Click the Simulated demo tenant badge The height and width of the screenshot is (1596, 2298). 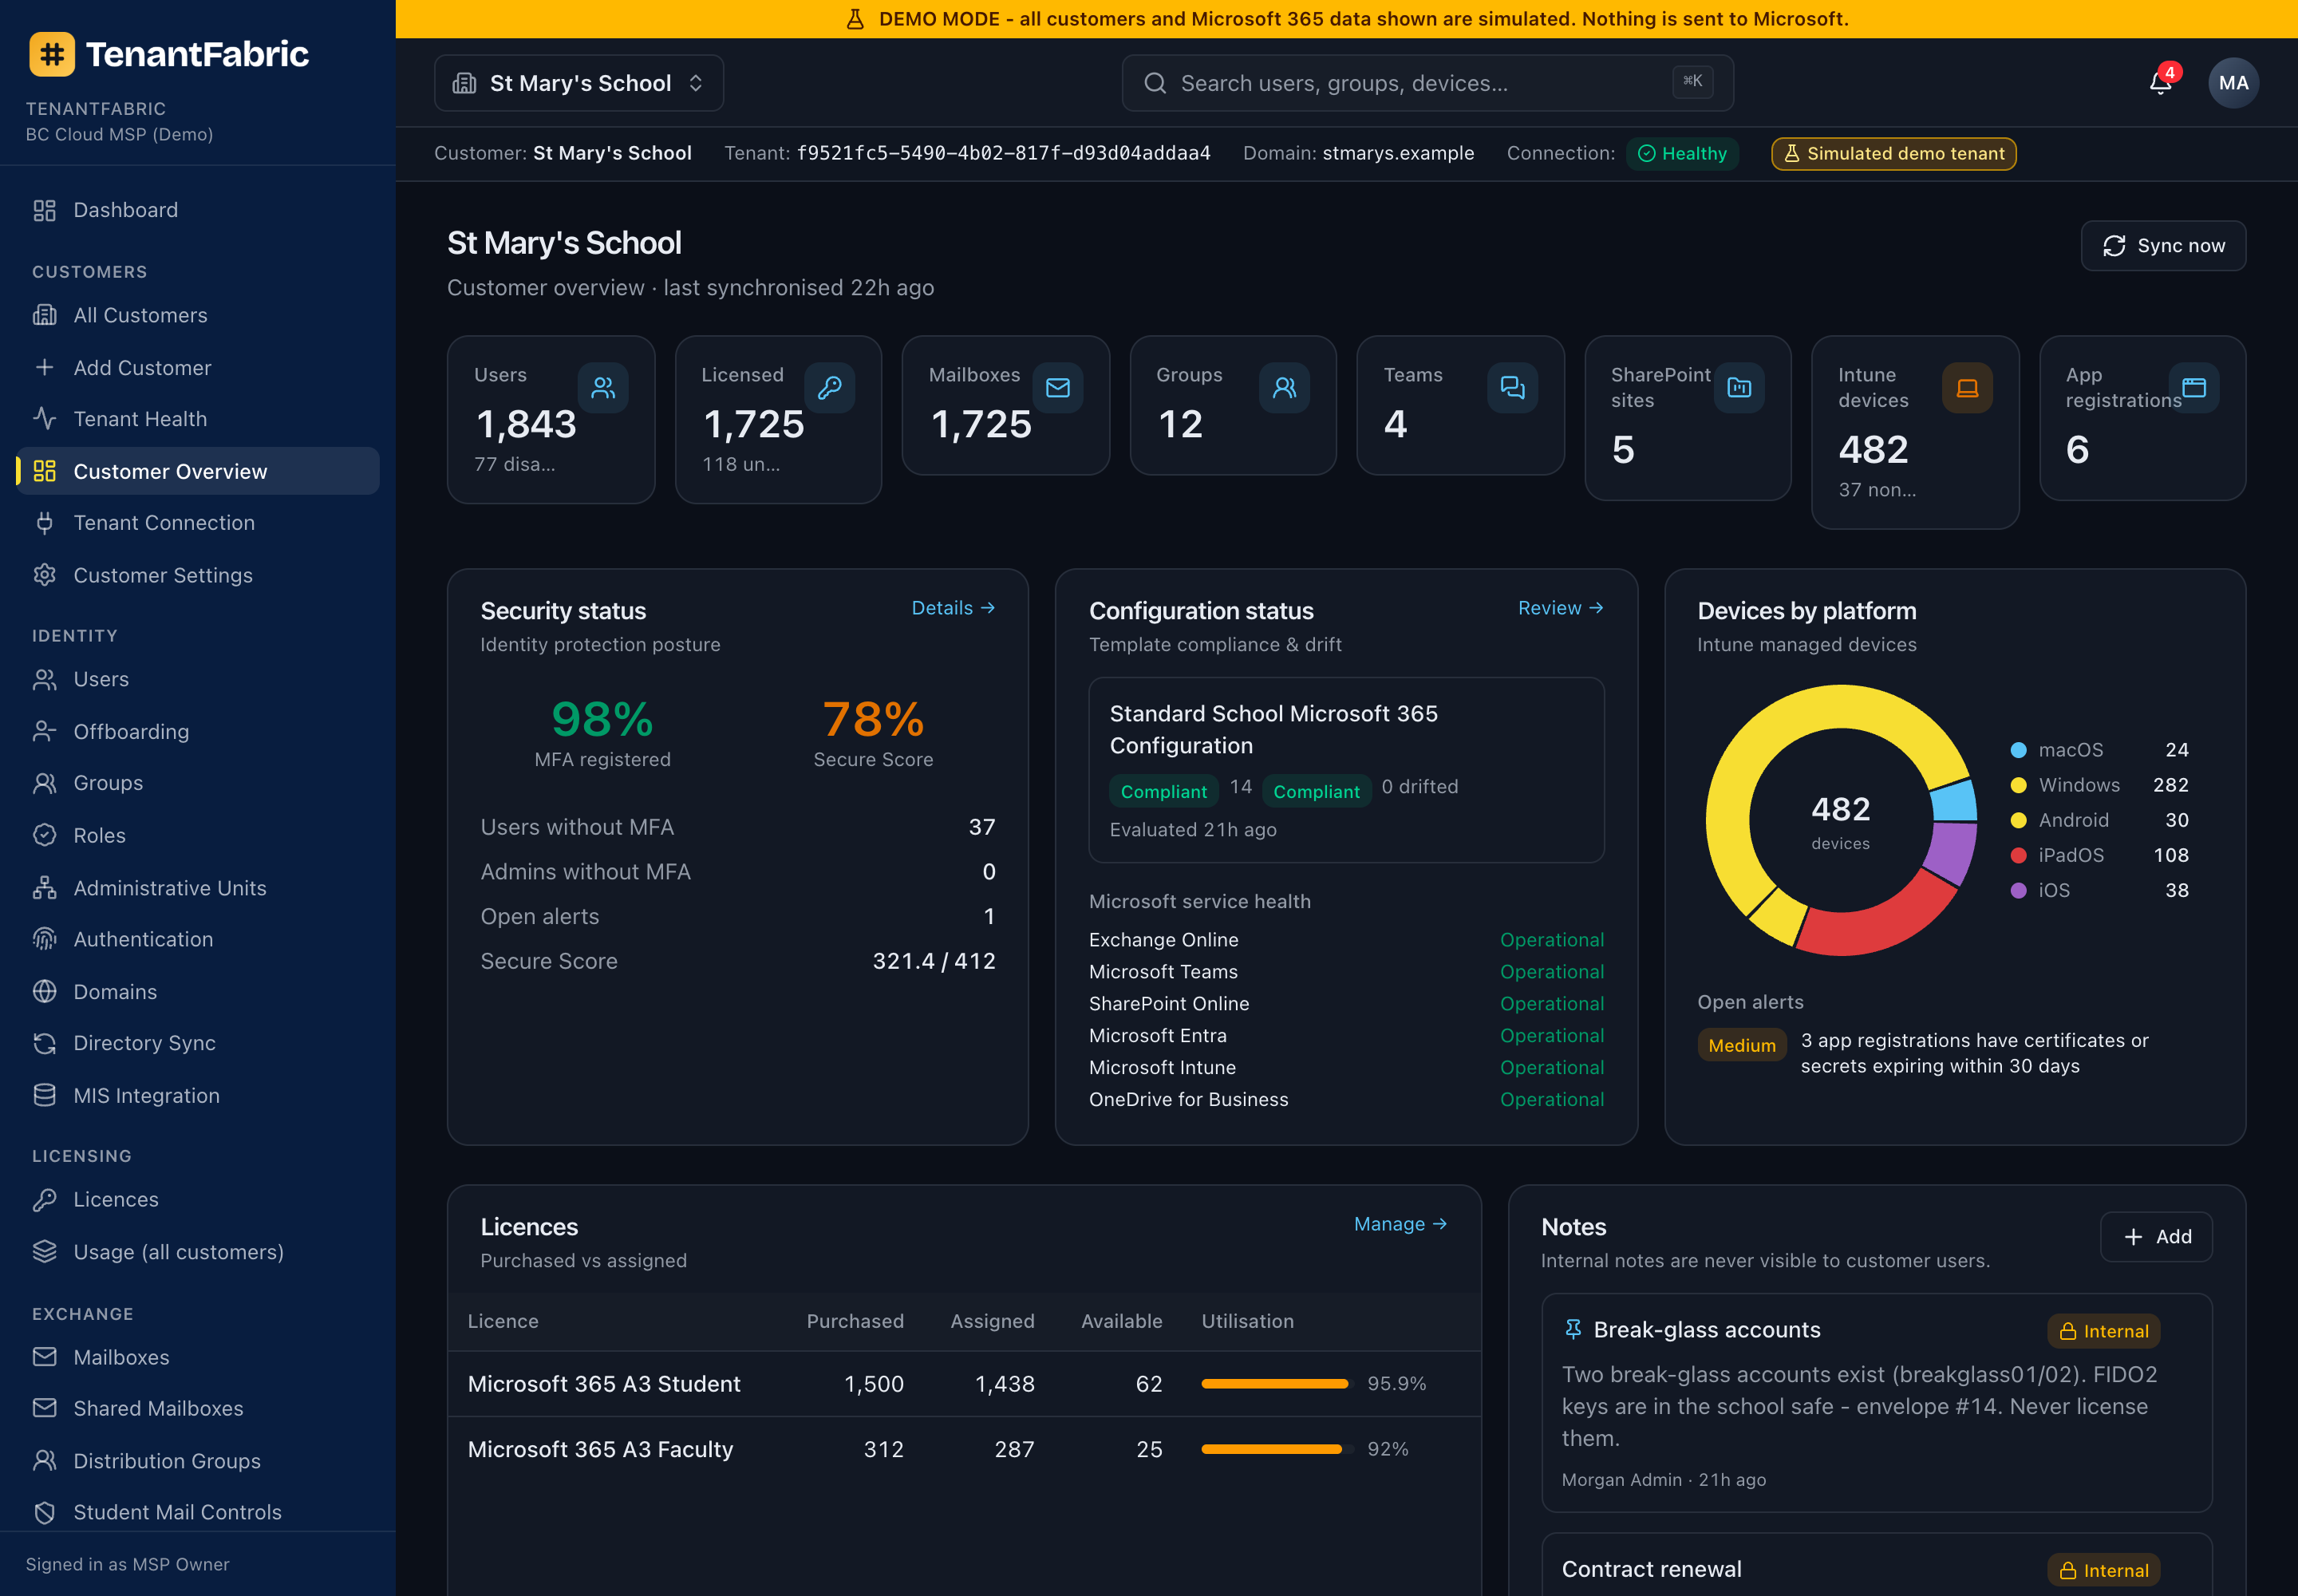[x=1894, y=154]
